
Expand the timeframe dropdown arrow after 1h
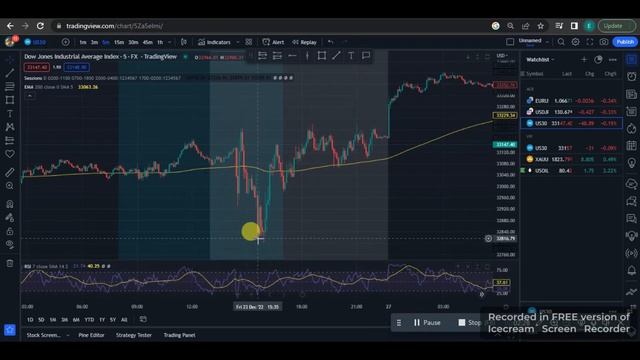[x=170, y=42]
